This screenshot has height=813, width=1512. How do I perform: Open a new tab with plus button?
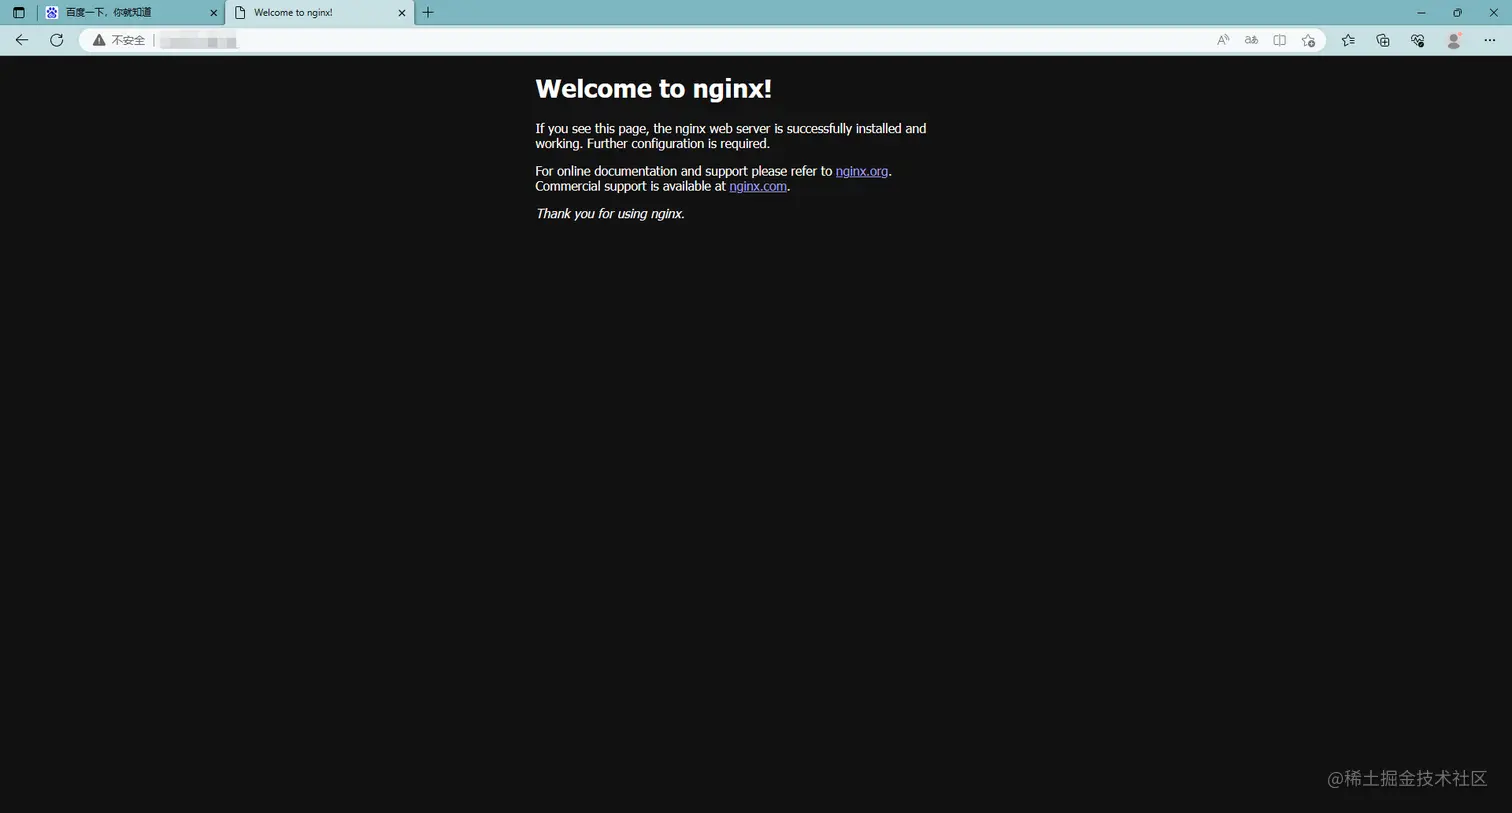click(x=428, y=13)
